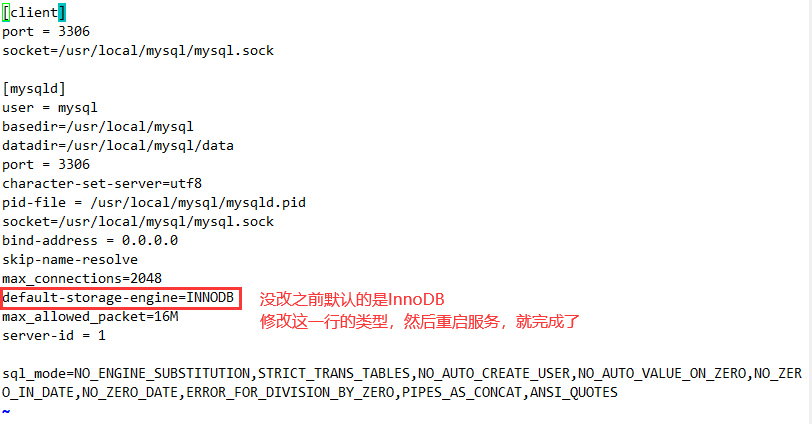Click the bind-address = 0.0.0.0 line
The image size is (812, 424).
[90, 241]
